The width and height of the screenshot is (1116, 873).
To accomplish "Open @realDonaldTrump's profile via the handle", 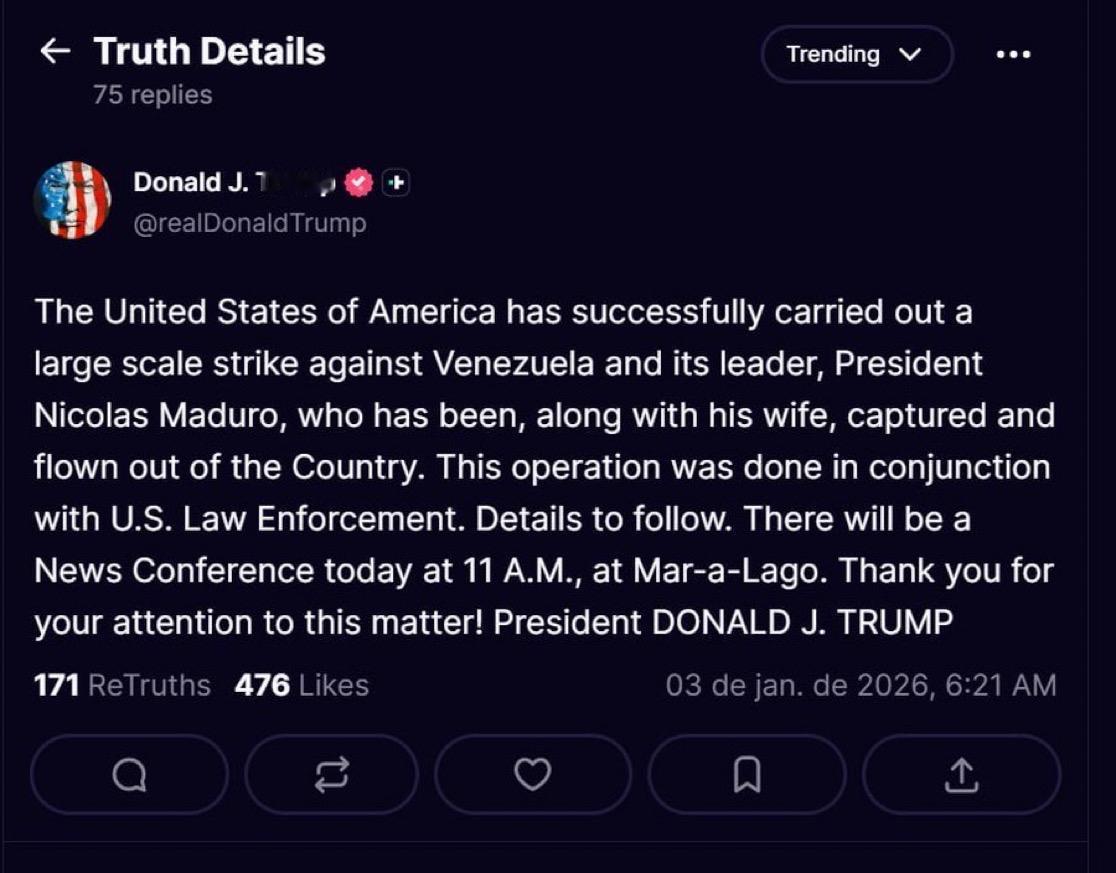I will [251, 223].
